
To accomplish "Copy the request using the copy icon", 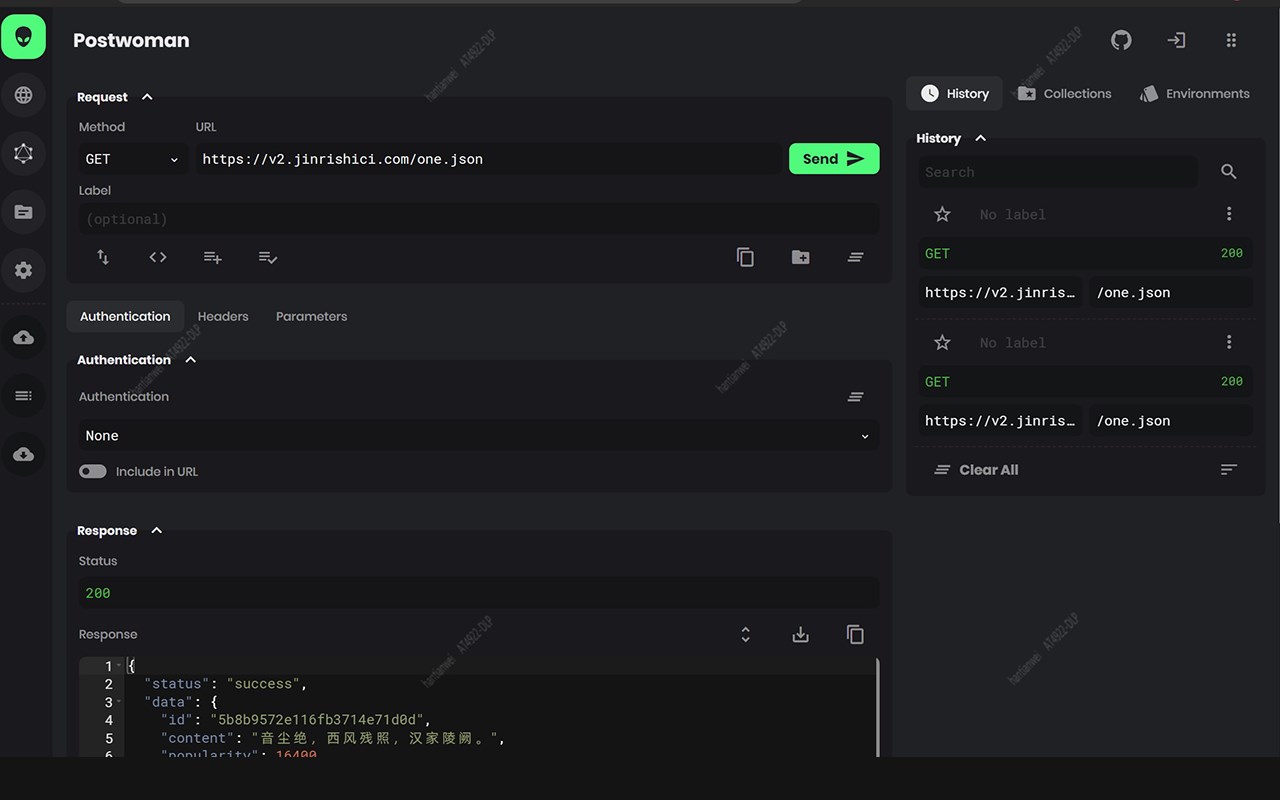I will click(745, 257).
